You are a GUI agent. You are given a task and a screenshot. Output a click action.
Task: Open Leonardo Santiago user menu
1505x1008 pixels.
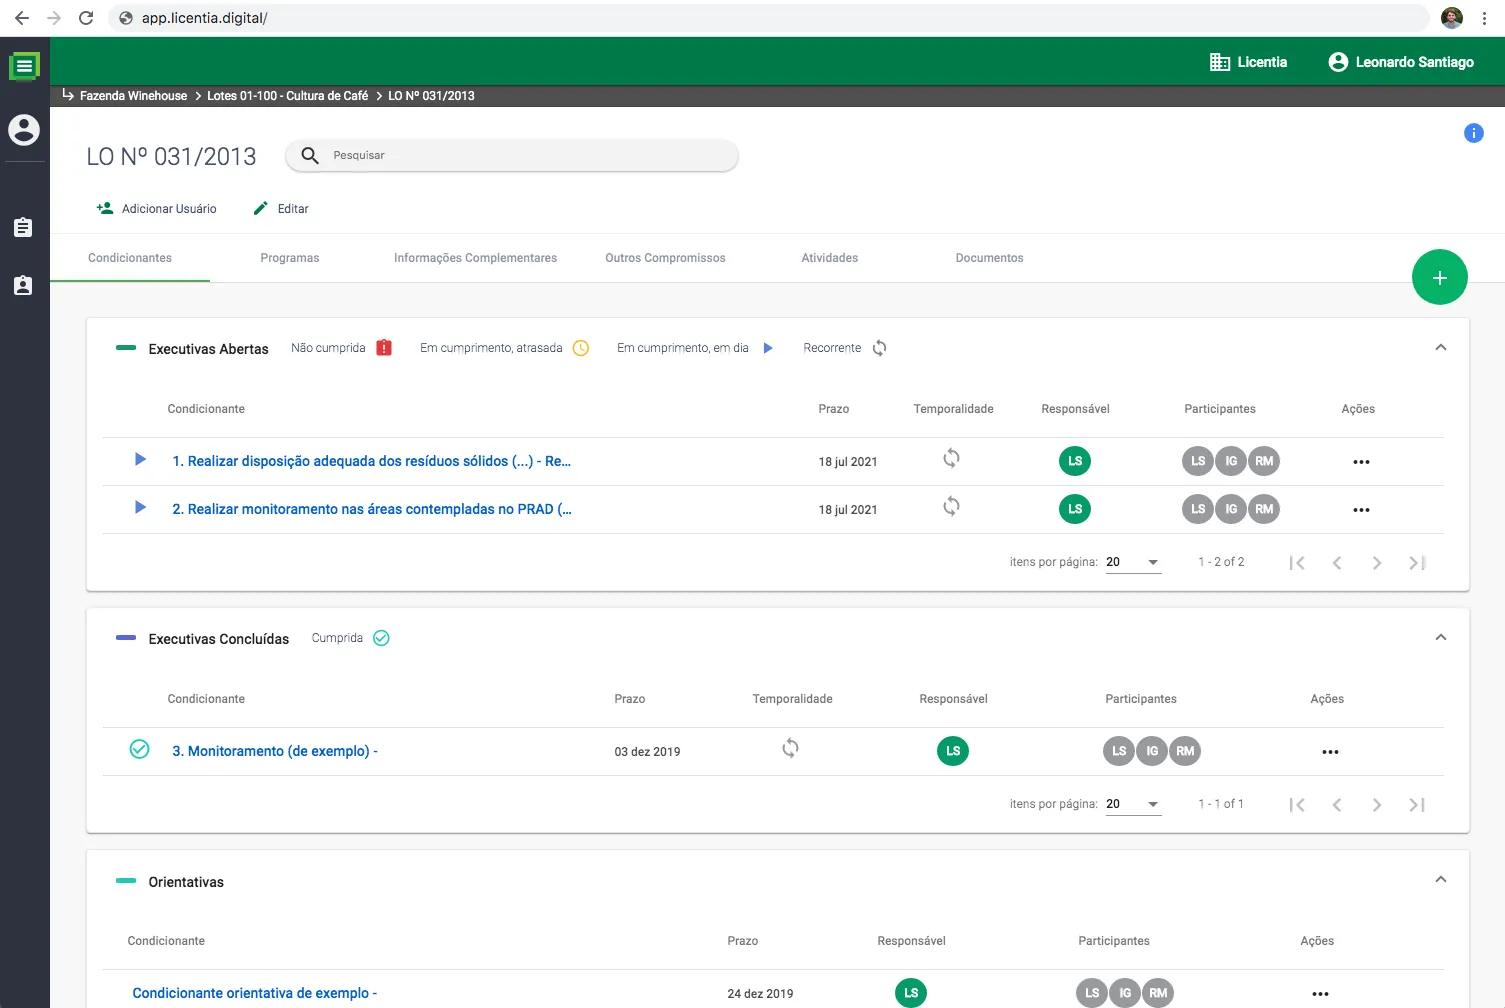click(1400, 62)
